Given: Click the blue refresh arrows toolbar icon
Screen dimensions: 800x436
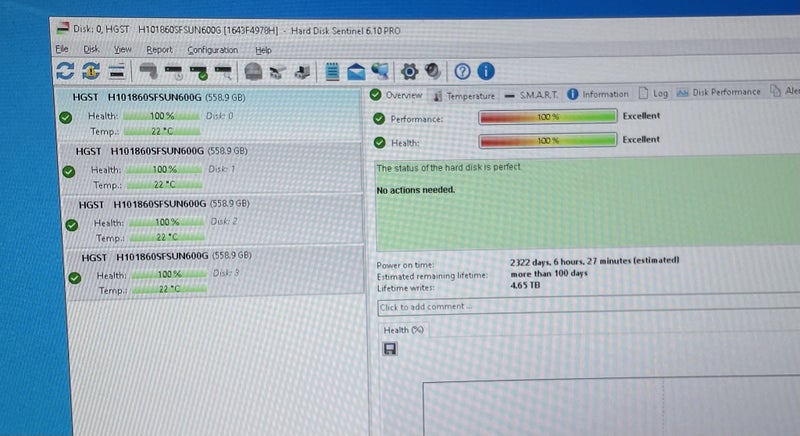Looking at the screenshot, I should click(65, 71).
